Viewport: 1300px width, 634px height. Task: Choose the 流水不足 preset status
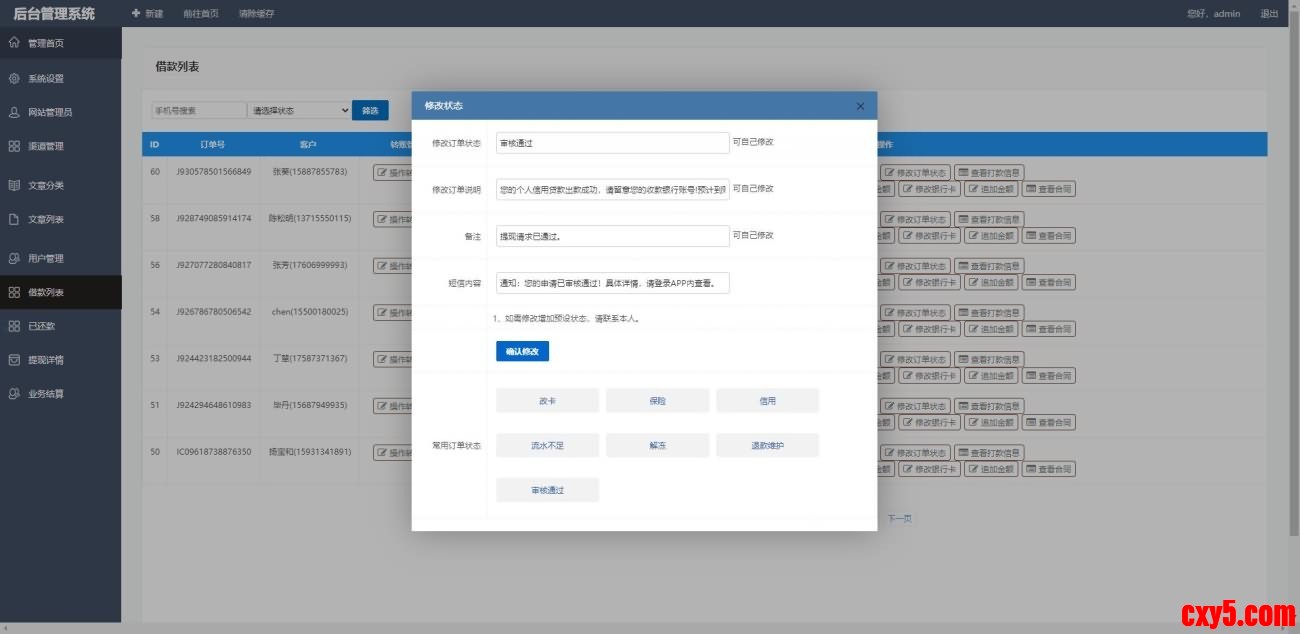tap(547, 445)
